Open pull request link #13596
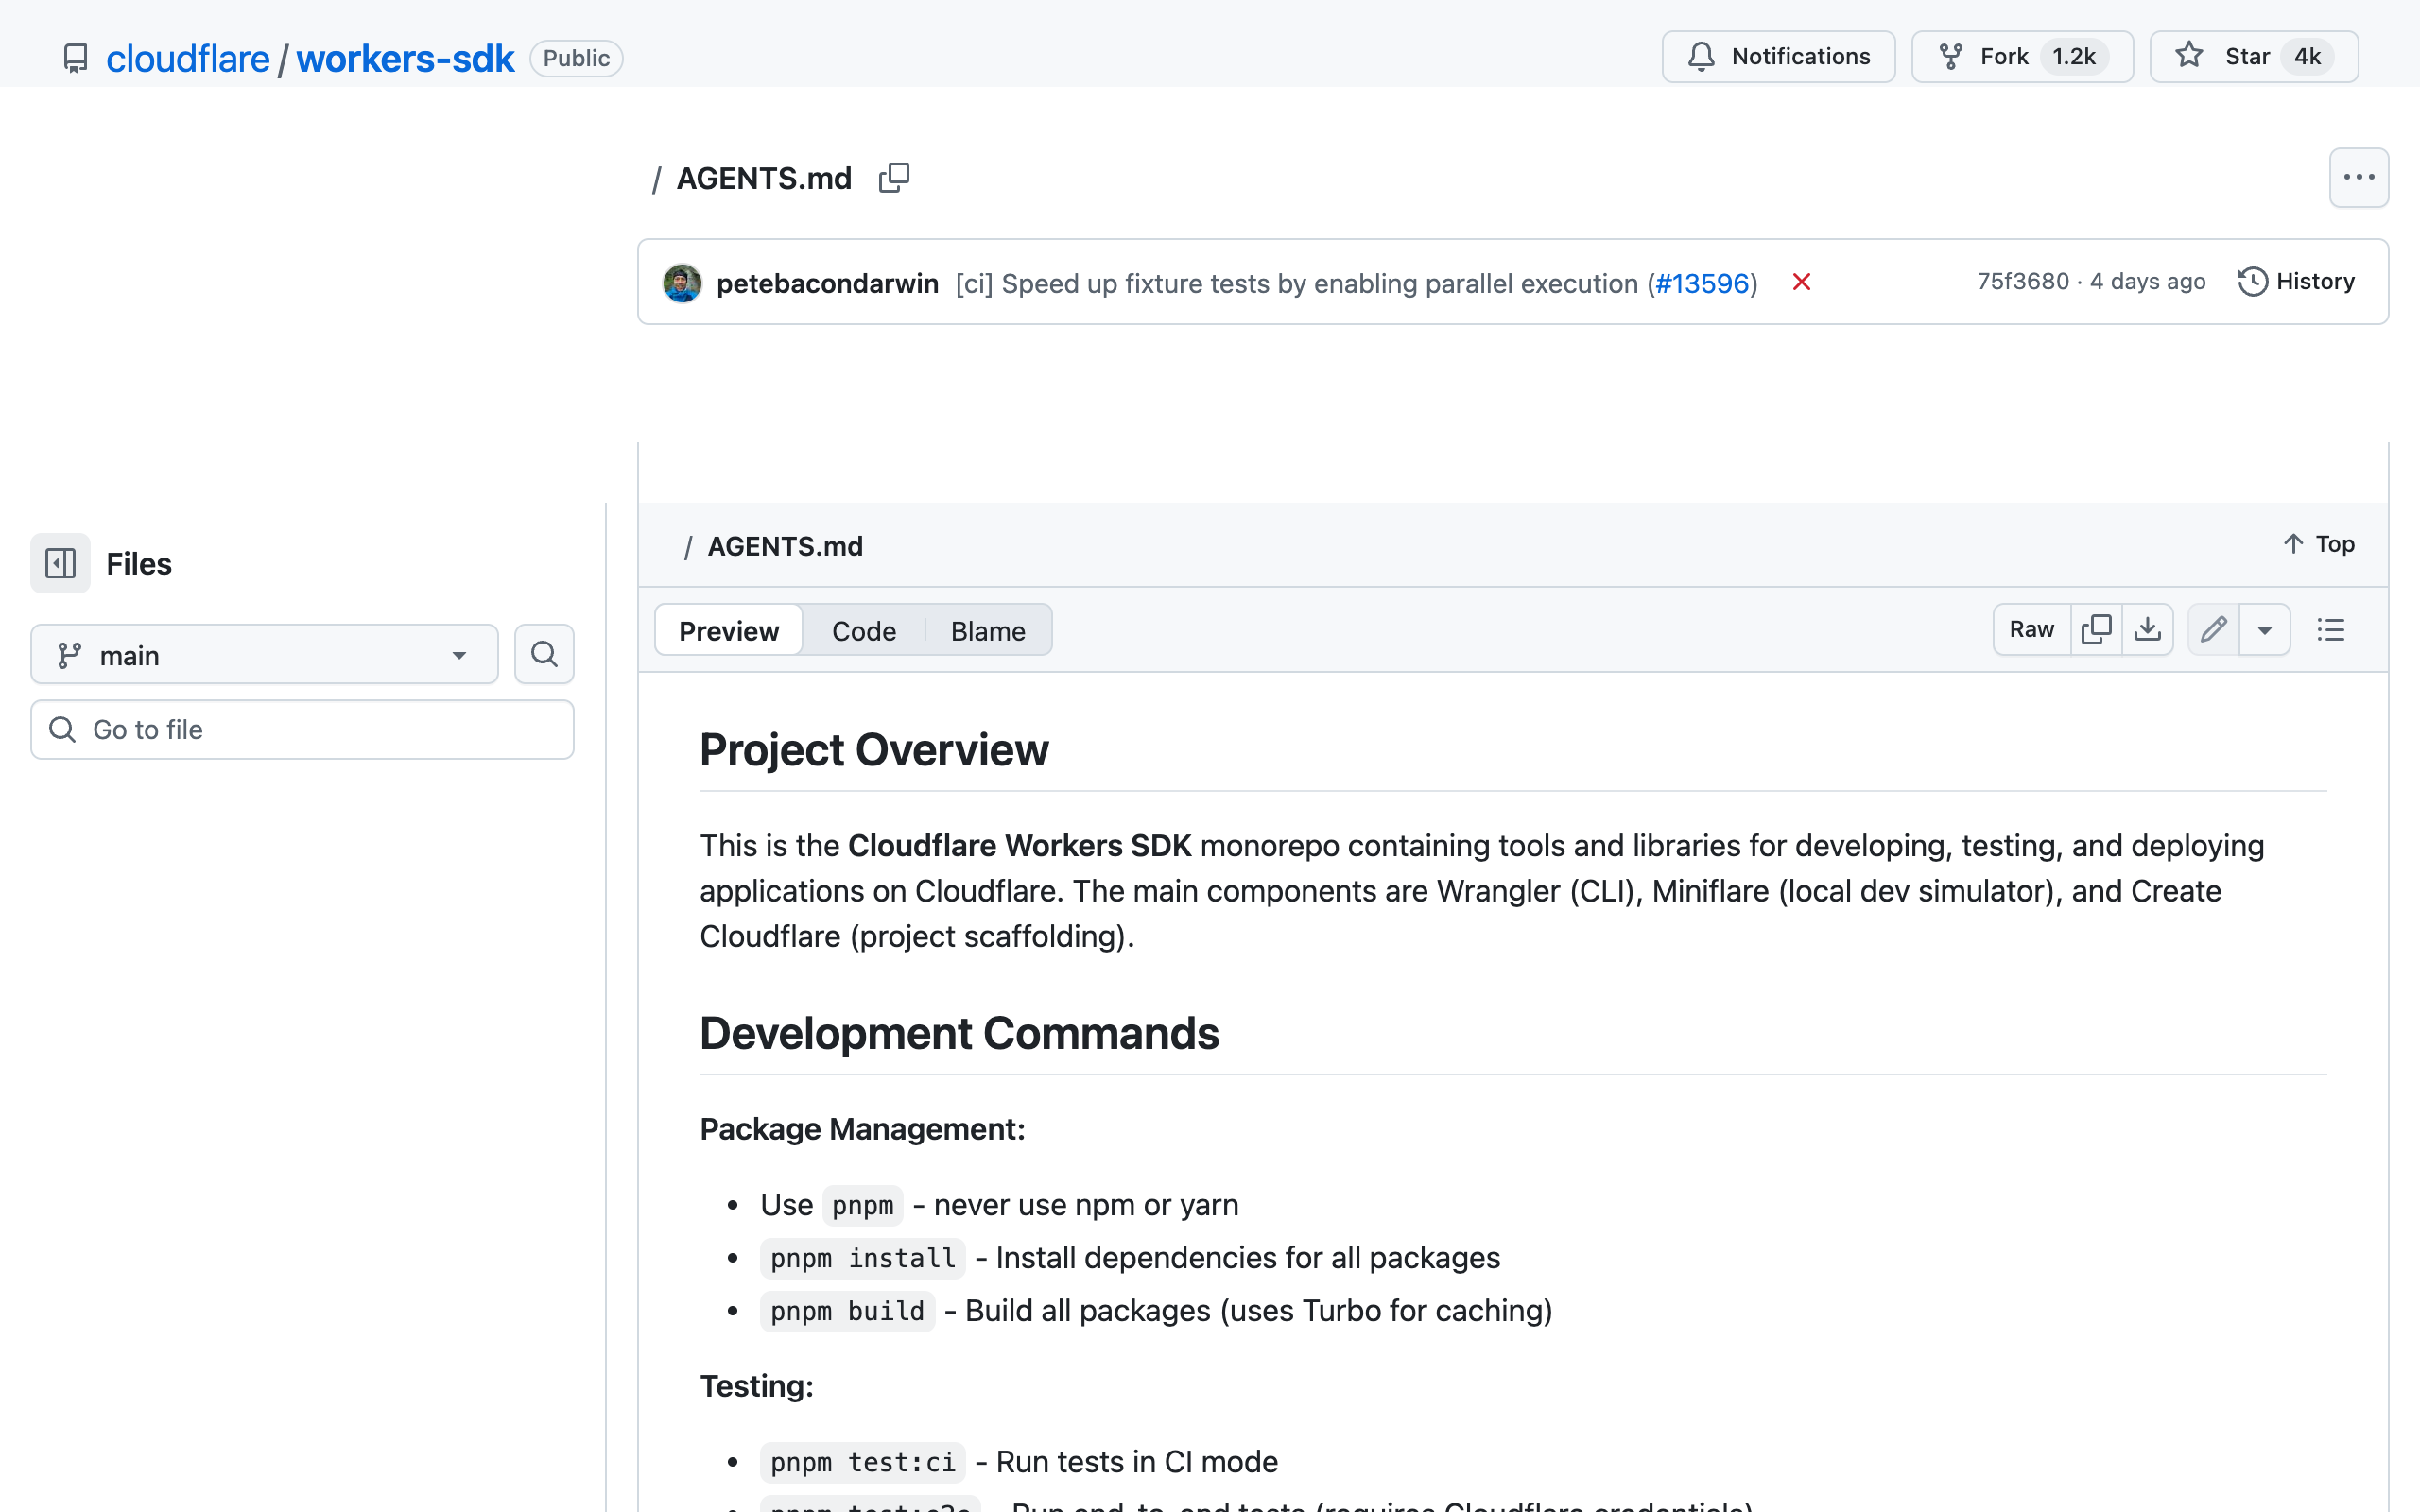Image resolution: width=2420 pixels, height=1512 pixels. [x=1703, y=283]
